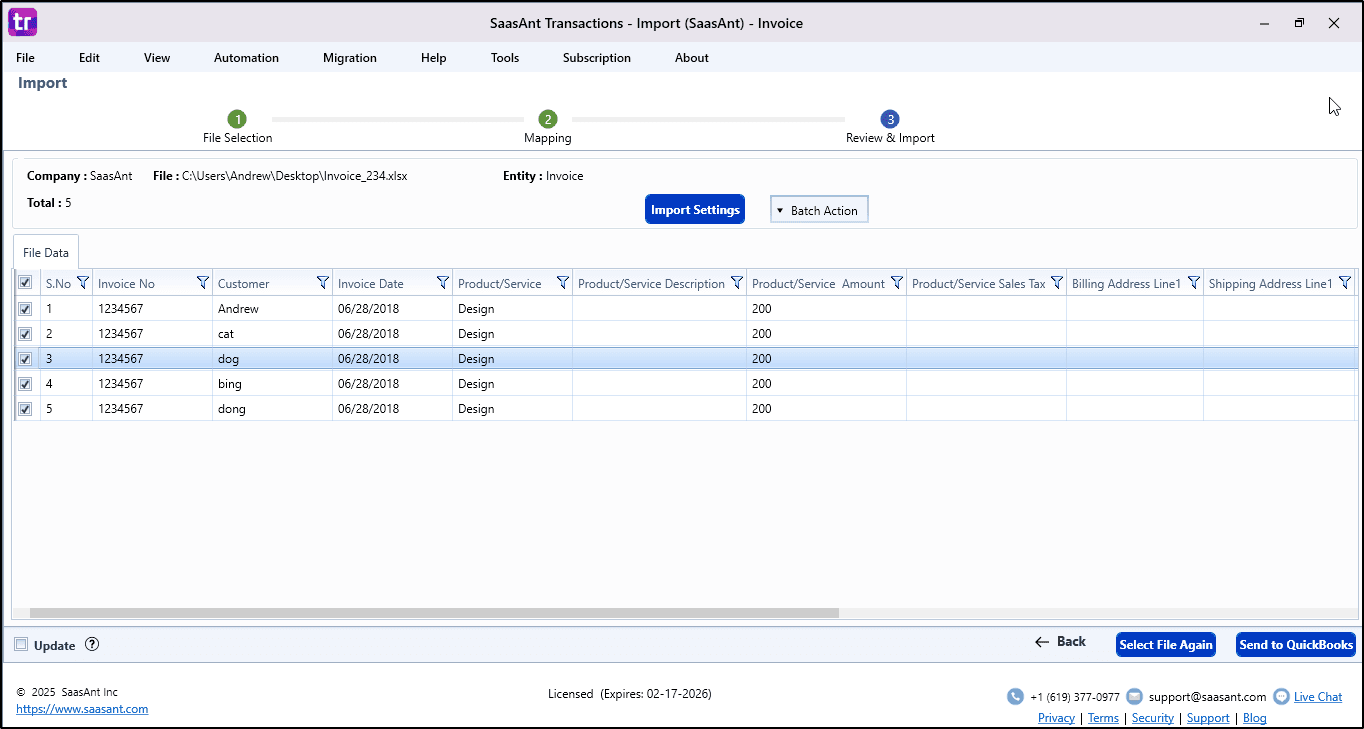Filter the Product/Service column
Screen dimensions: 1364x729
click(x=563, y=283)
